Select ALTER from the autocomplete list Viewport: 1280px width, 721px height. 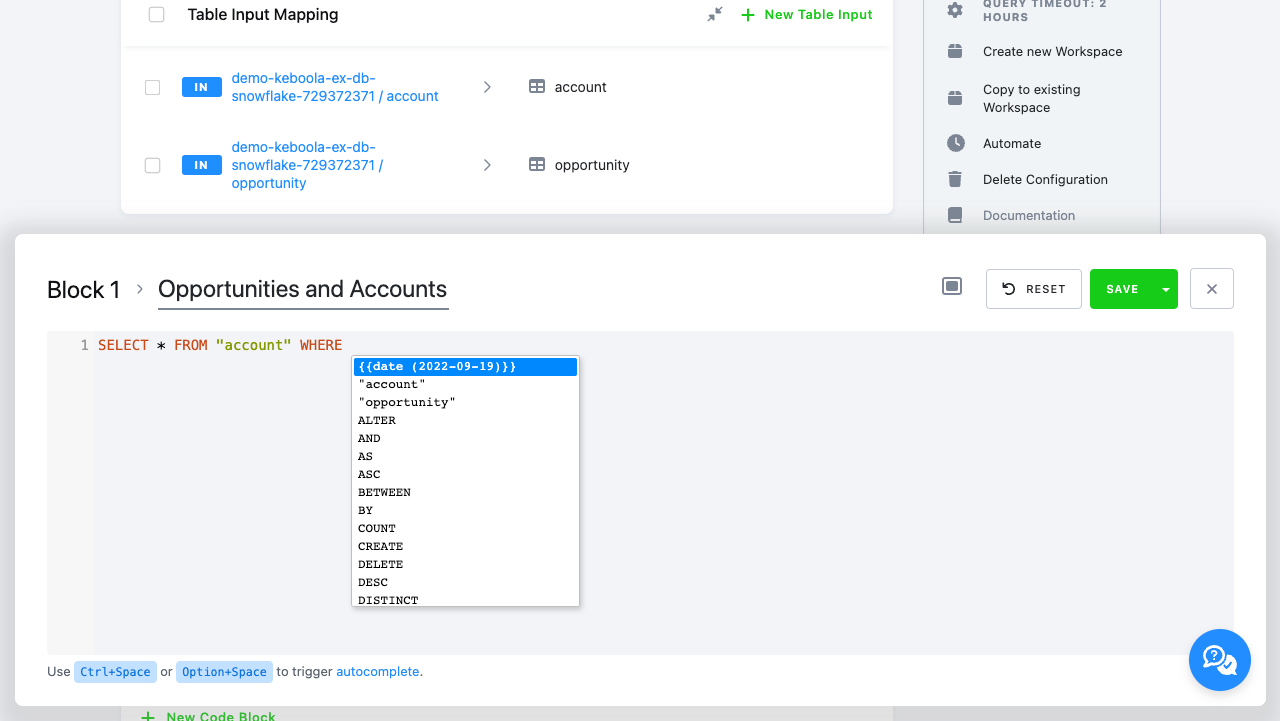[x=376, y=420]
